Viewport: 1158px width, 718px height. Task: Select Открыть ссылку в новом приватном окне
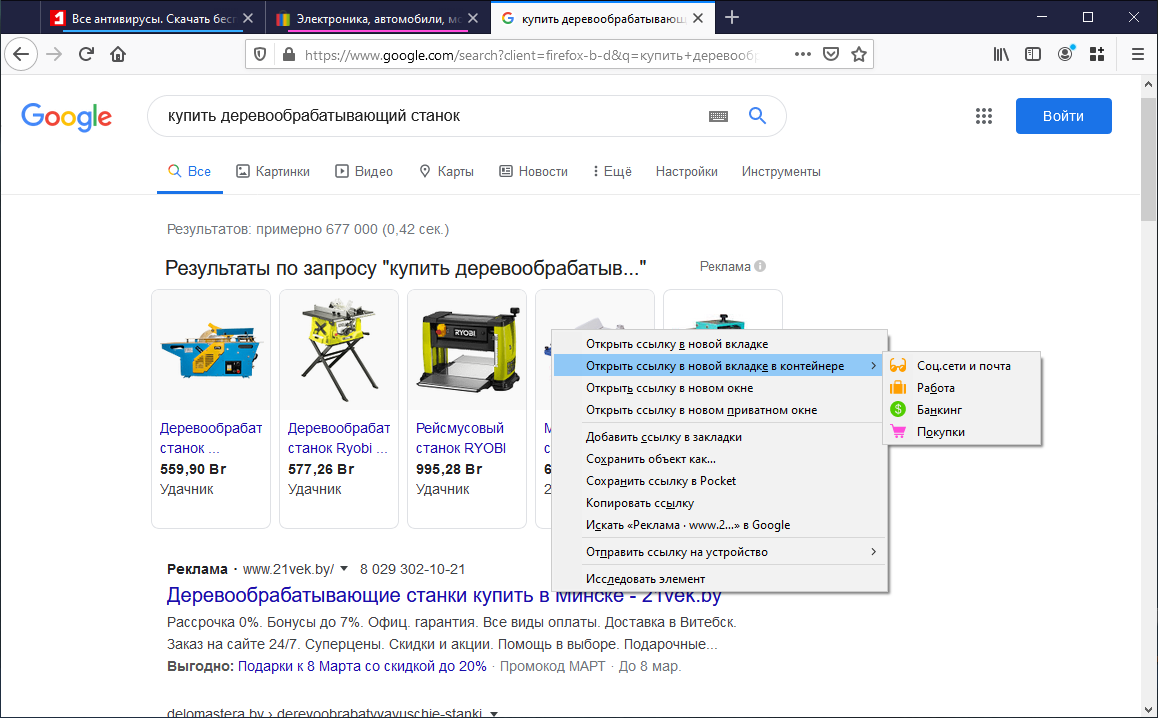(720, 410)
